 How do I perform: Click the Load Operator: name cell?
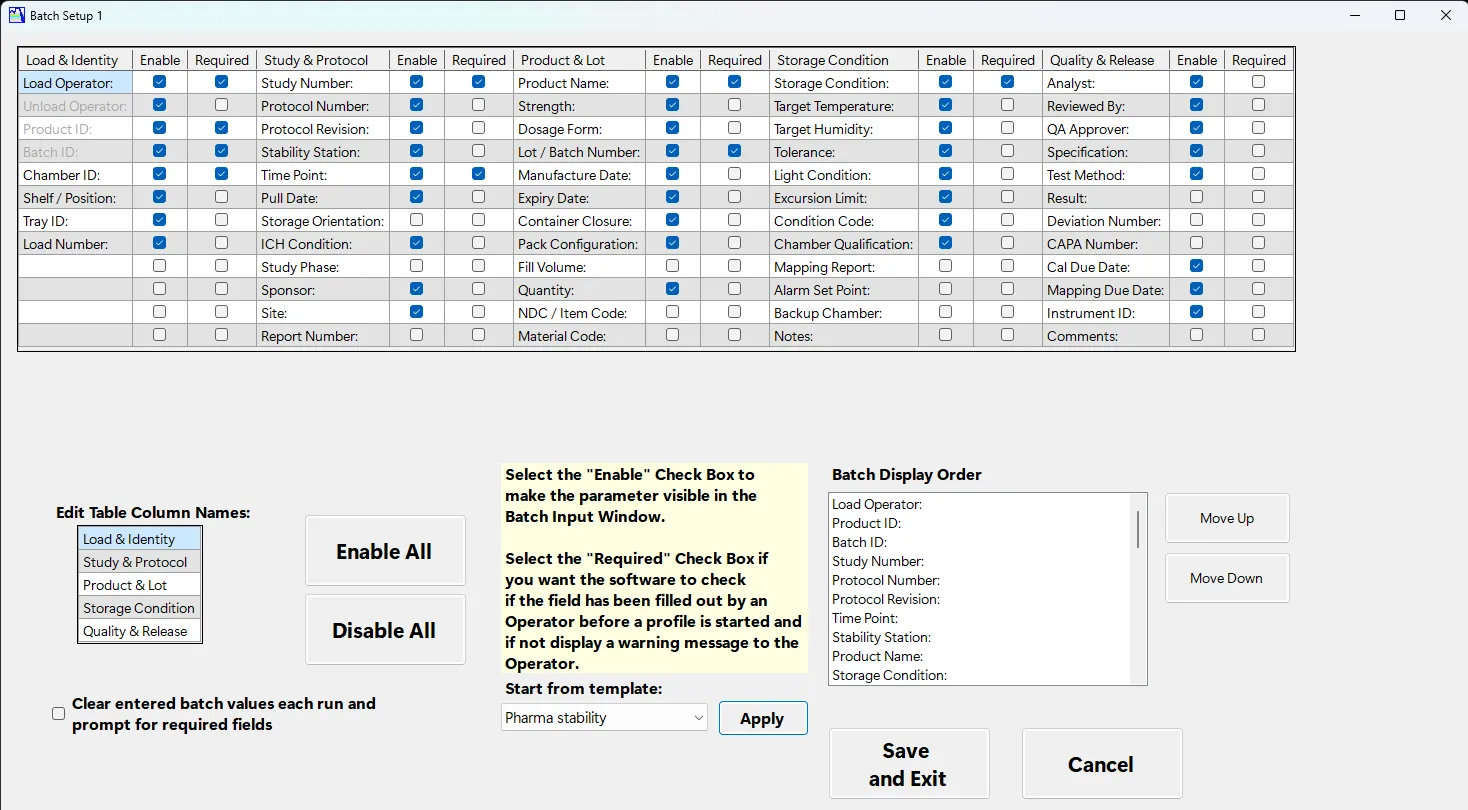[76, 83]
